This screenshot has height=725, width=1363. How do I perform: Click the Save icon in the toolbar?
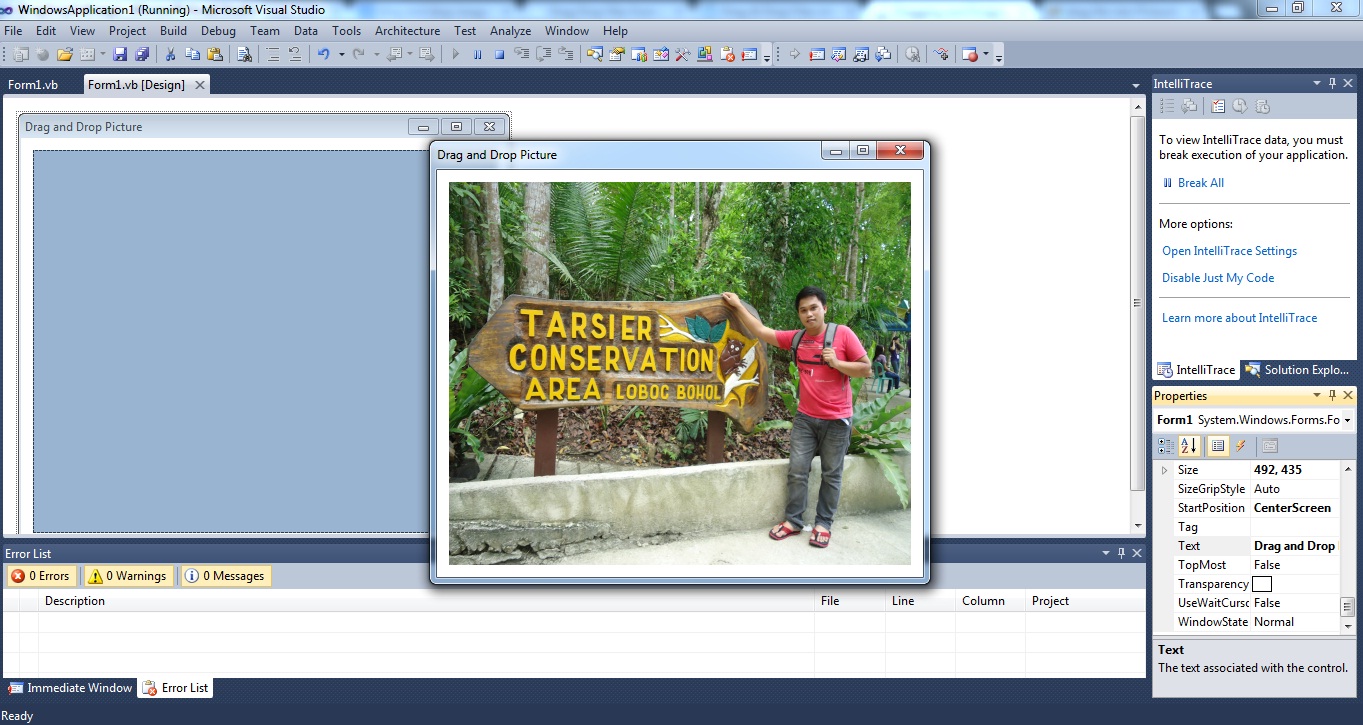[120, 54]
